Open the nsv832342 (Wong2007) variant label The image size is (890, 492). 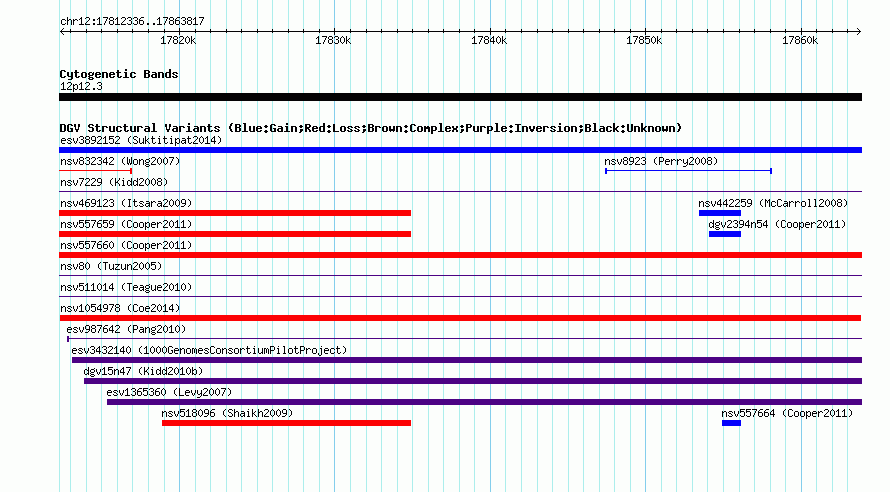click(120, 161)
